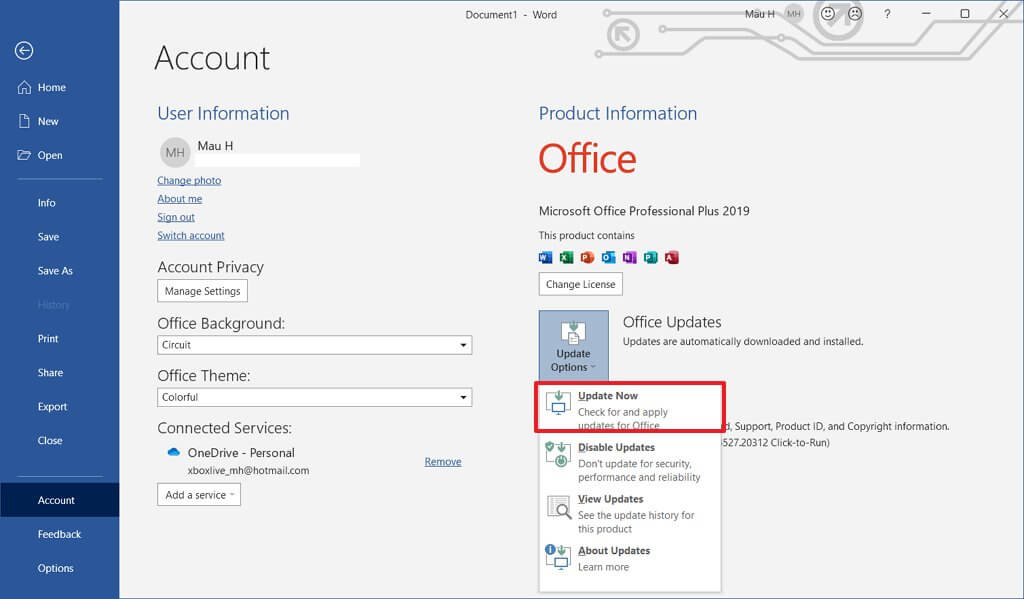Click the Publisher app icon
The image size is (1024, 599).
click(x=650, y=257)
